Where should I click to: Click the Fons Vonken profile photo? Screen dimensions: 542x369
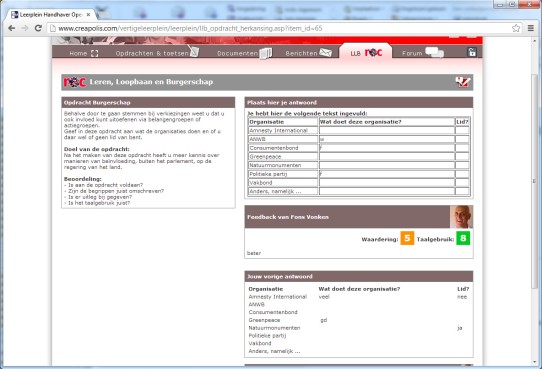click(461, 217)
